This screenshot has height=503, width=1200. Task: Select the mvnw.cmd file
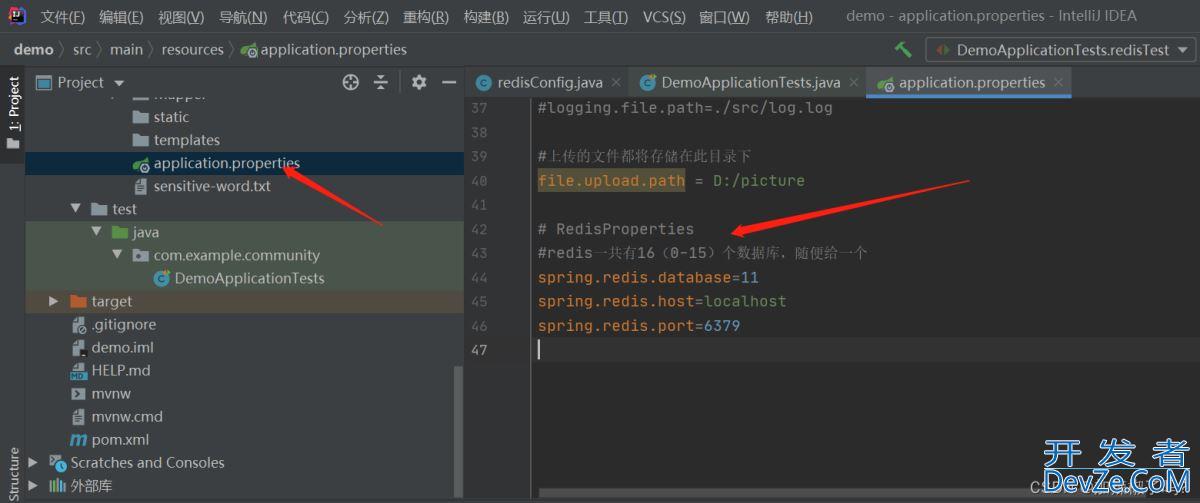pyautogui.click(x=127, y=416)
